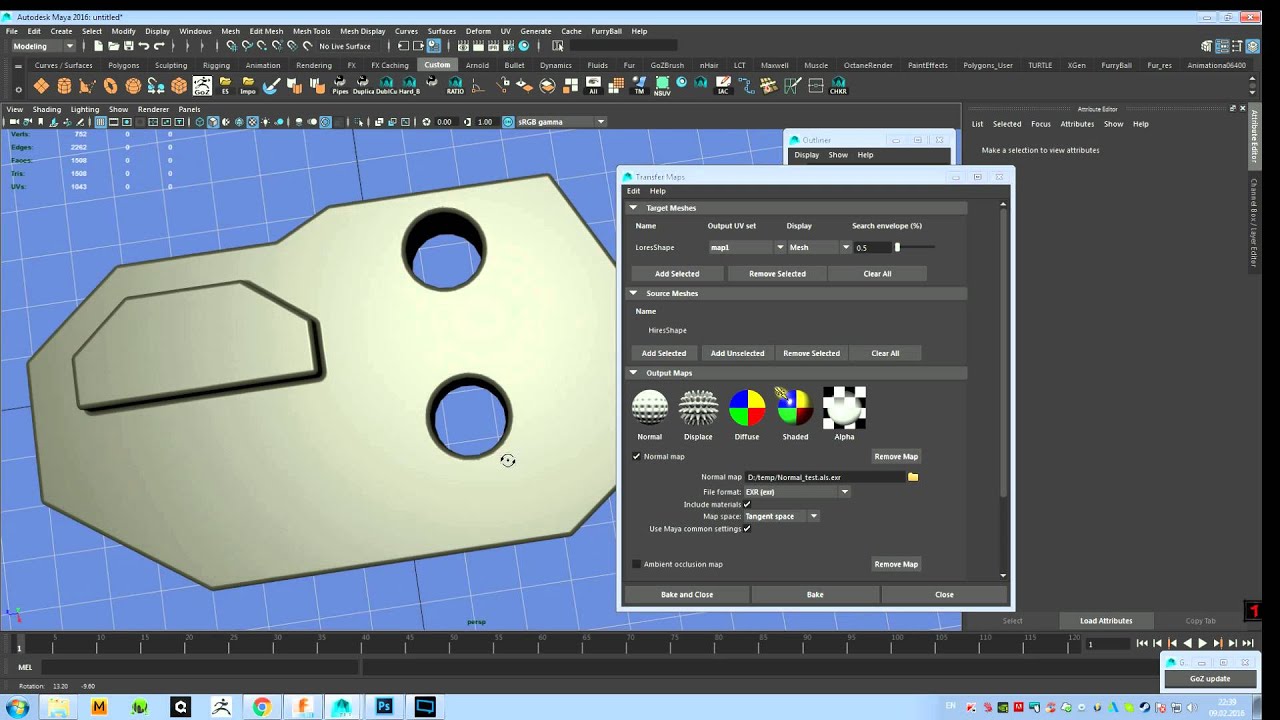This screenshot has height=720, width=1280.
Task: Open the Modeling menu set dropdown
Action: click(43, 46)
